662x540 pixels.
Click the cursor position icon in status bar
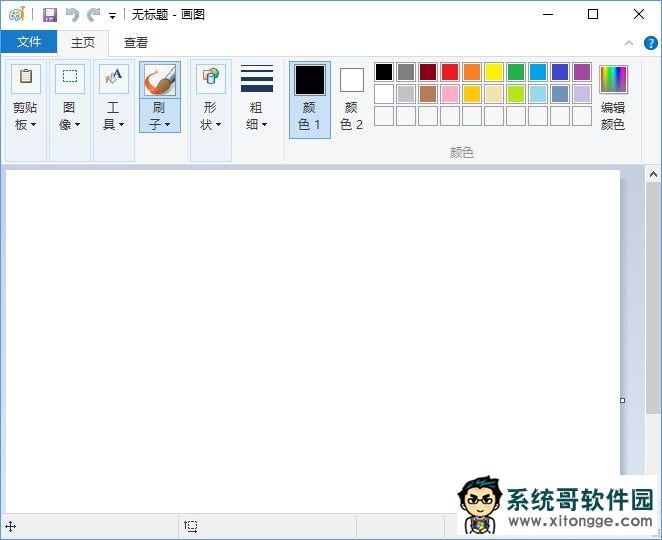(11, 526)
